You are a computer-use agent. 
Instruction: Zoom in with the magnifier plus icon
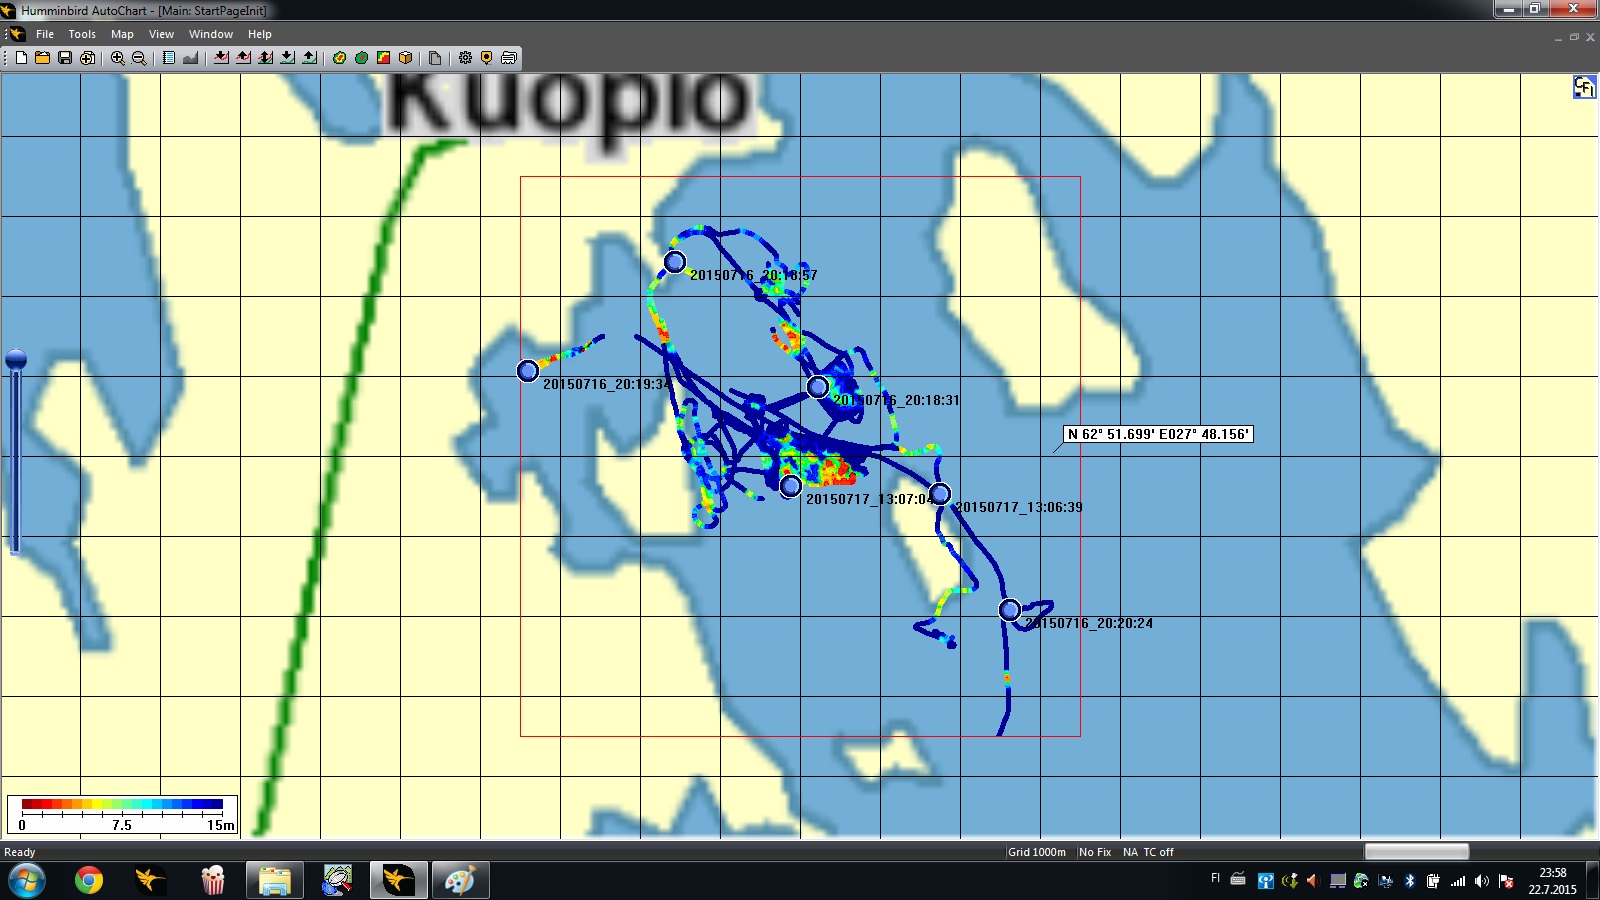coord(118,58)
